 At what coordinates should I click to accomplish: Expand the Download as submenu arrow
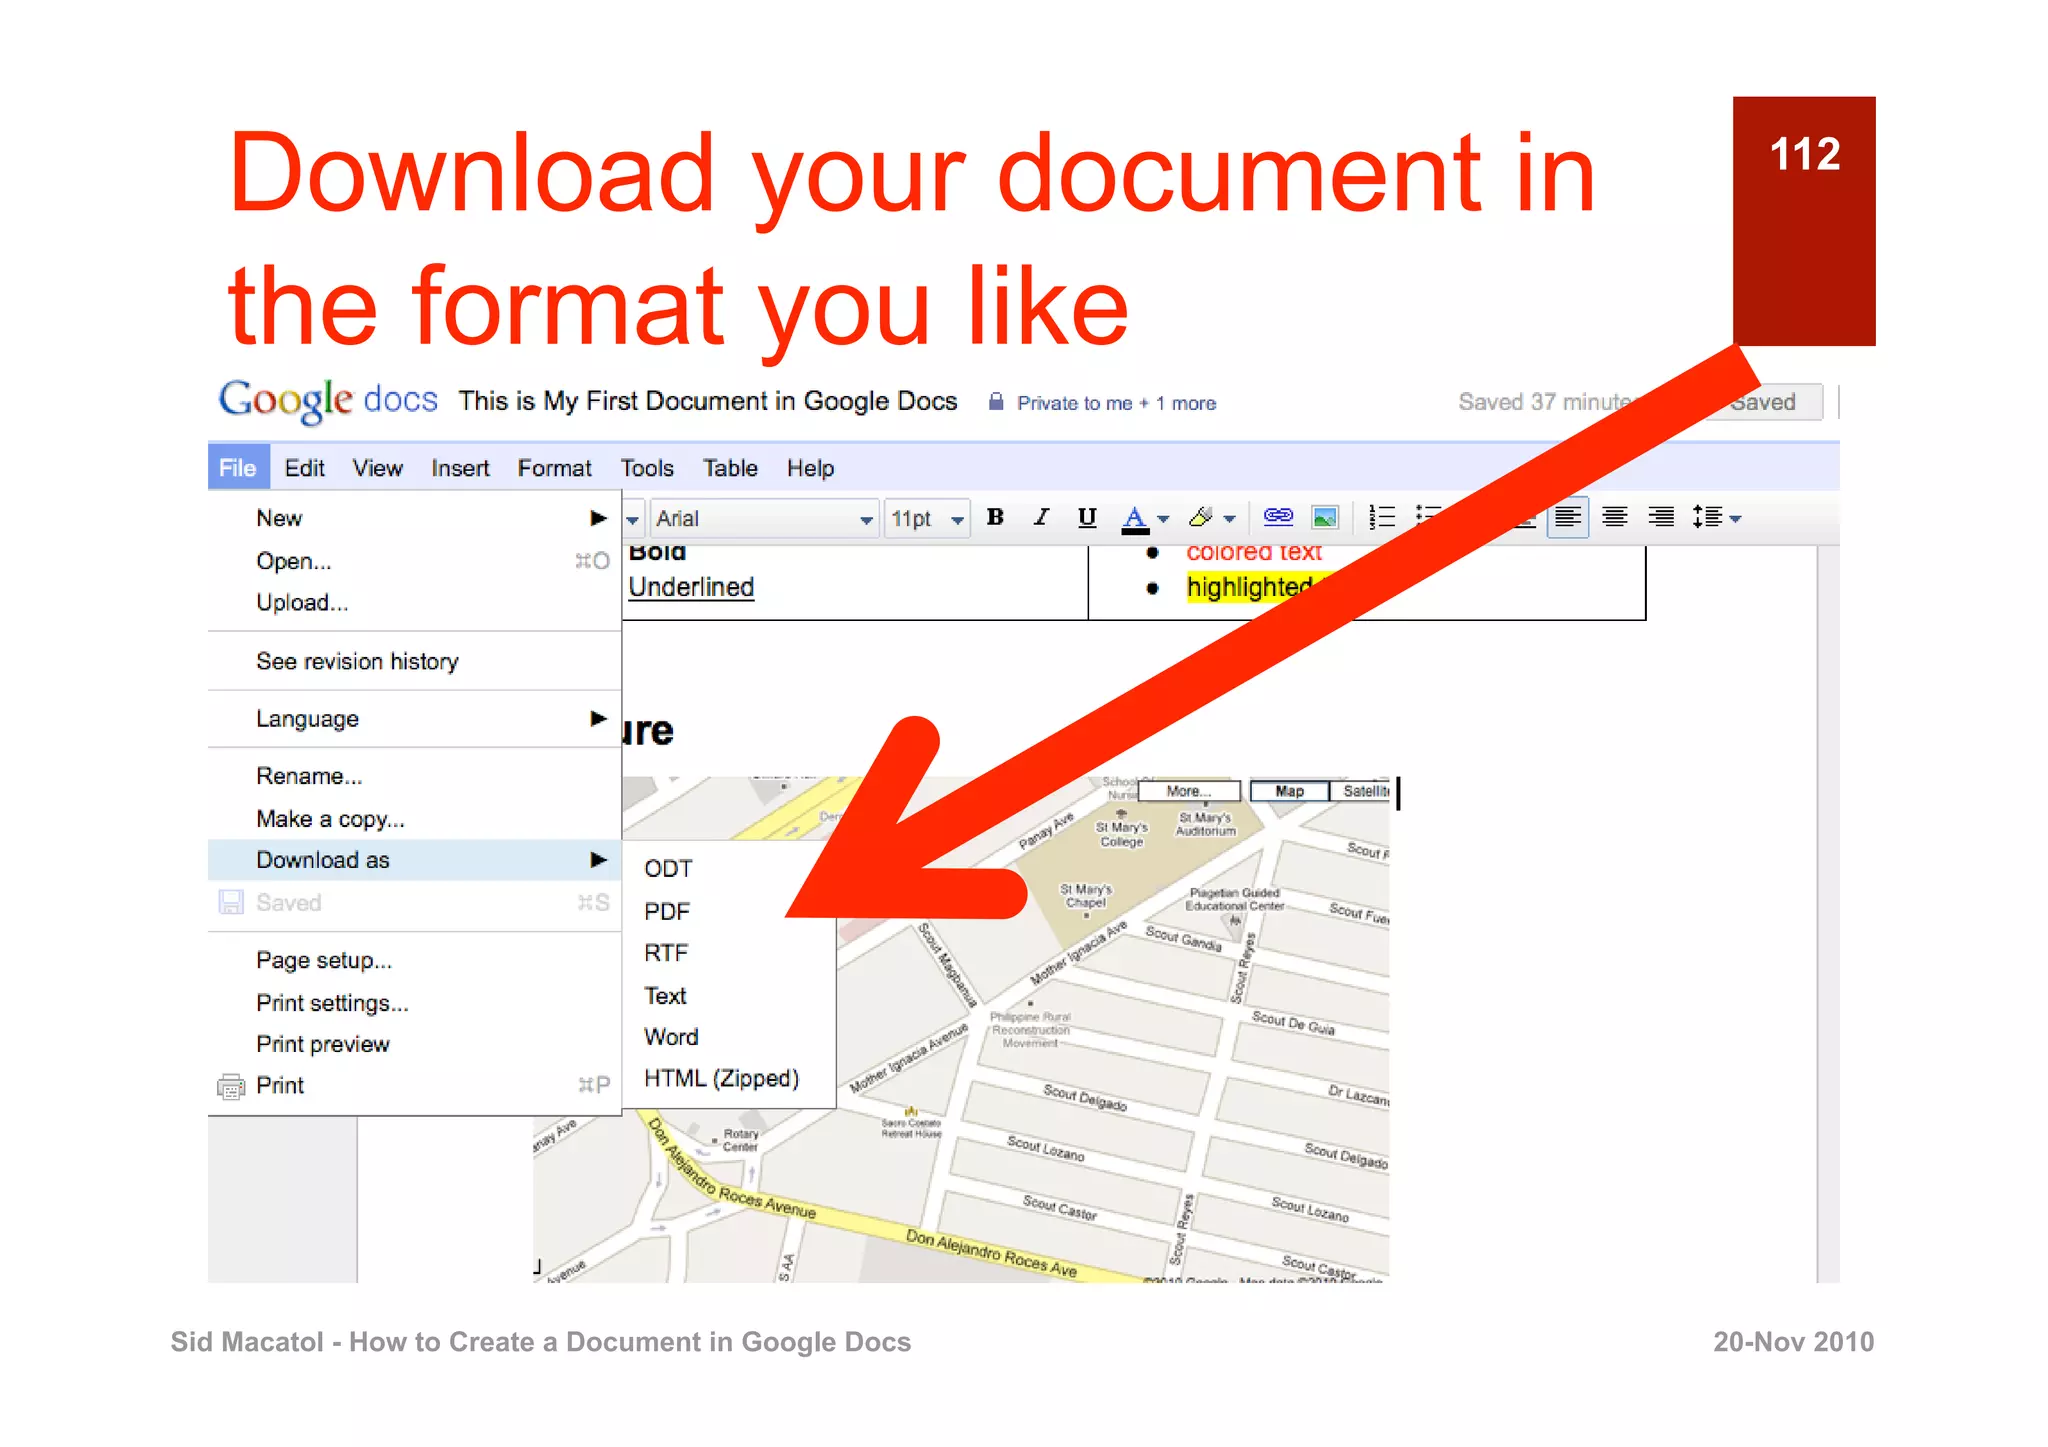pos(598,860)
